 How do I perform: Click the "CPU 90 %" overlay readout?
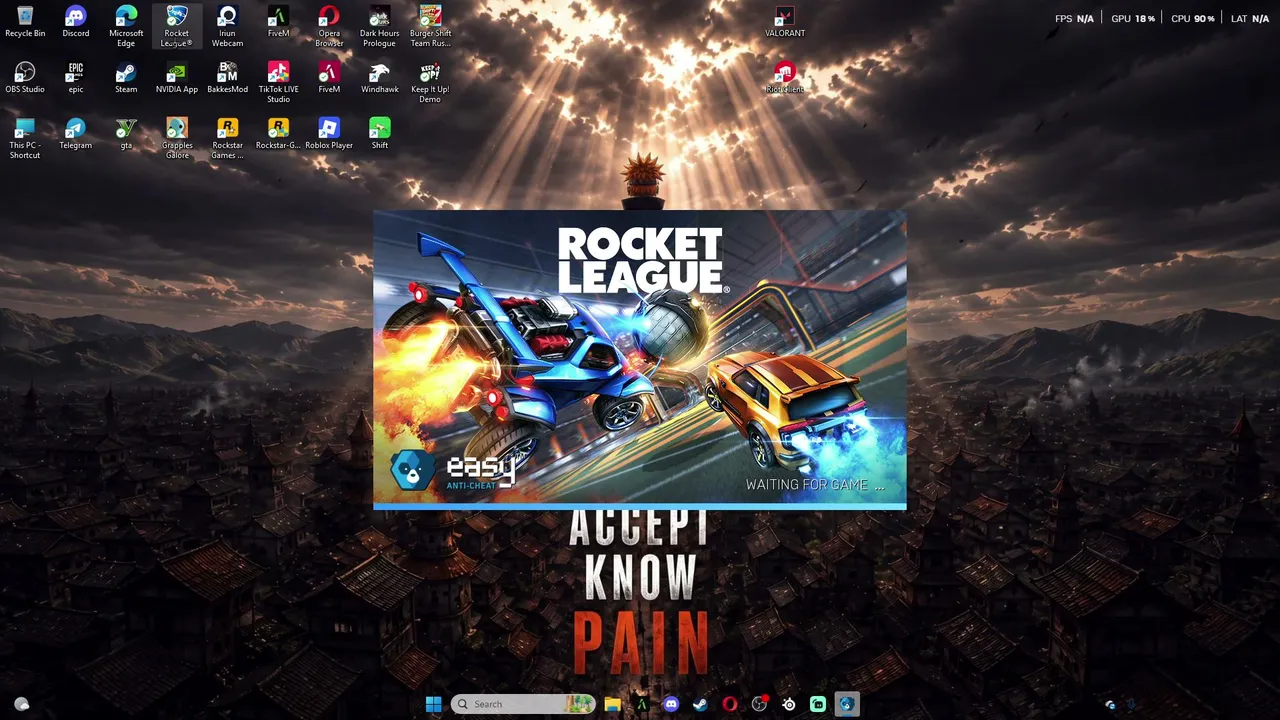pos(1192,19)
